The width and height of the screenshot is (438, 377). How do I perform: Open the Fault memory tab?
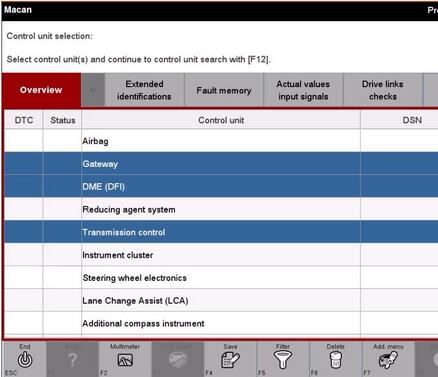pos(224,90)
